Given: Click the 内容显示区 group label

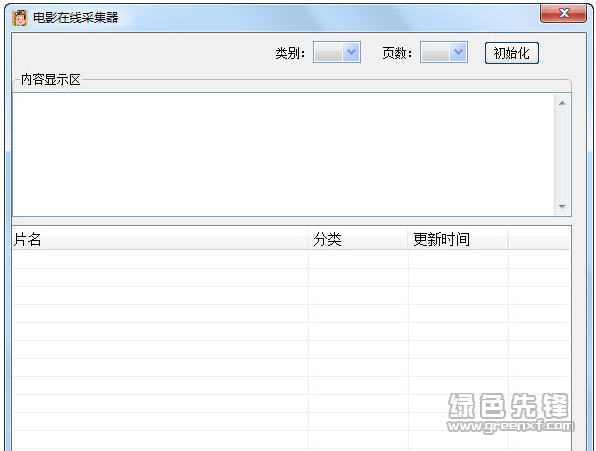Looking at the screenshot, I should coord(51,79).
